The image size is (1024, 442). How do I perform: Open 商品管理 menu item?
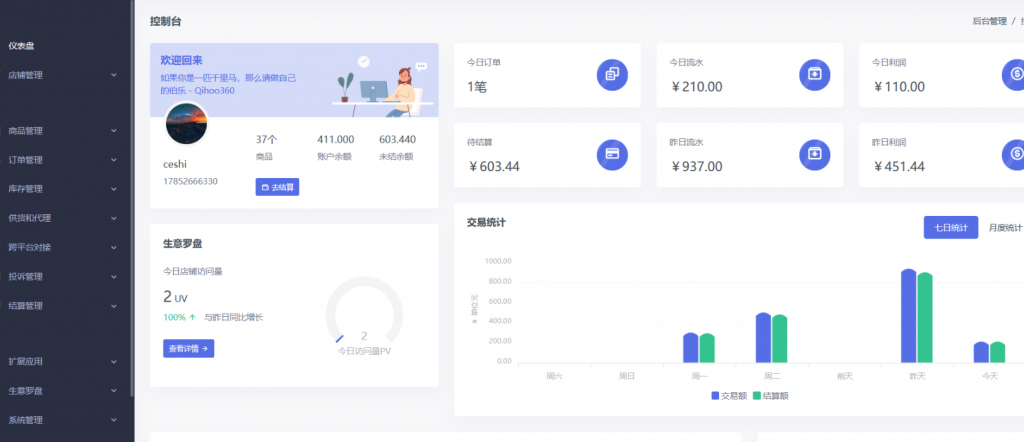25,131
